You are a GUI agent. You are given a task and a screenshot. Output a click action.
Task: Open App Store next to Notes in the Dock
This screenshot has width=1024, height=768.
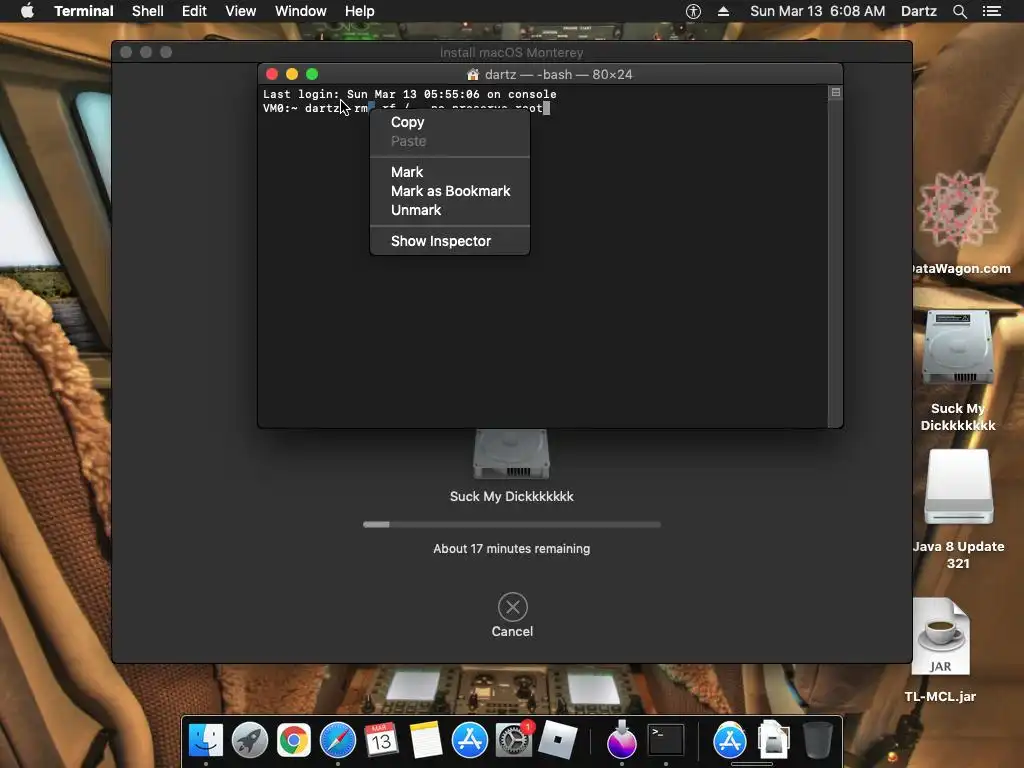(470, 741)
